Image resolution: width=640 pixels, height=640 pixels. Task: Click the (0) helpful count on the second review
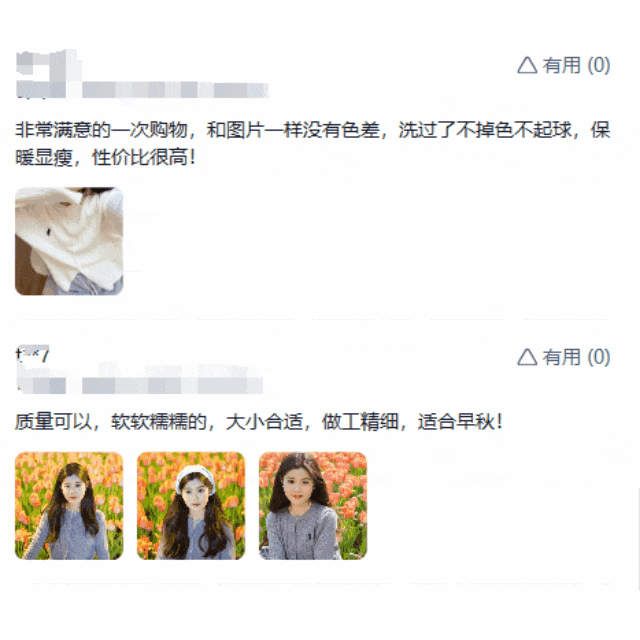(598, 357)
